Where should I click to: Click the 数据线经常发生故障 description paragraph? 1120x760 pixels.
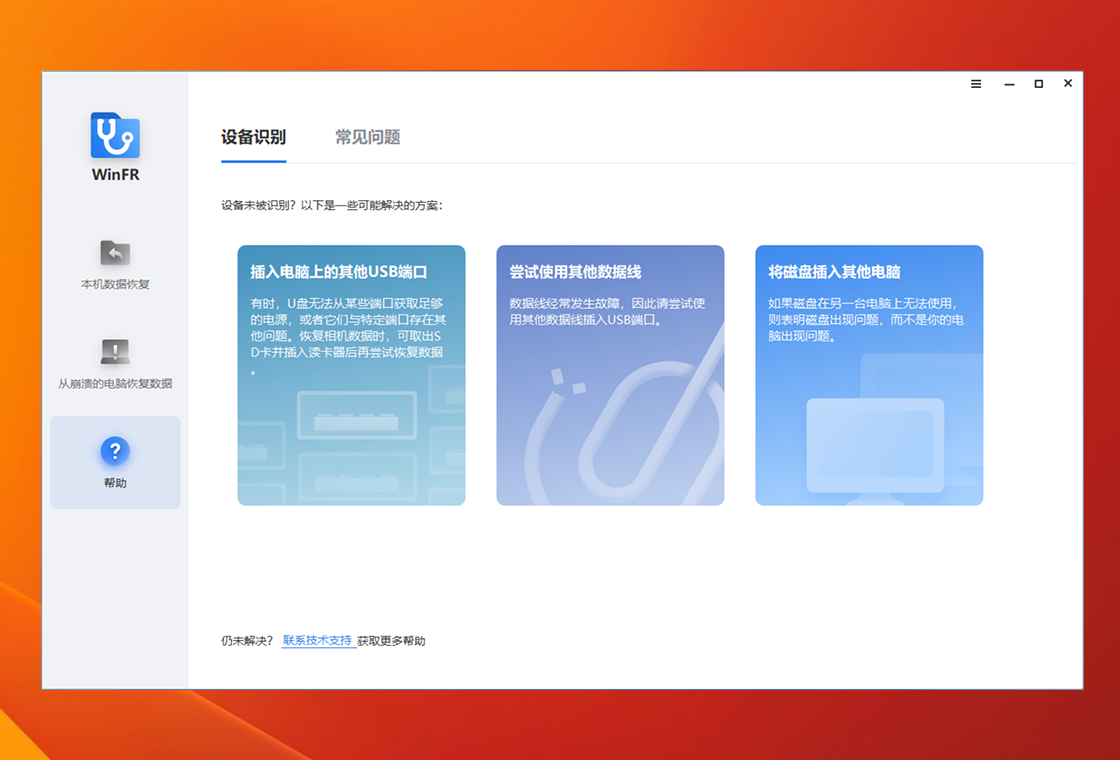607,311
